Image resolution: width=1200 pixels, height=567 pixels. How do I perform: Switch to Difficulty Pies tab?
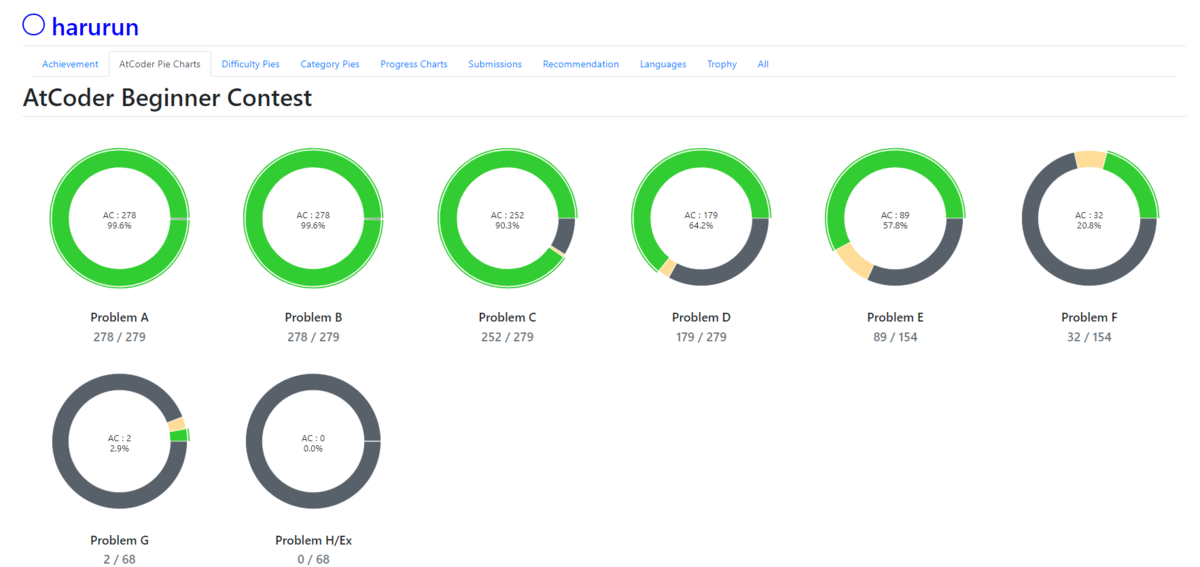(251, 64)
